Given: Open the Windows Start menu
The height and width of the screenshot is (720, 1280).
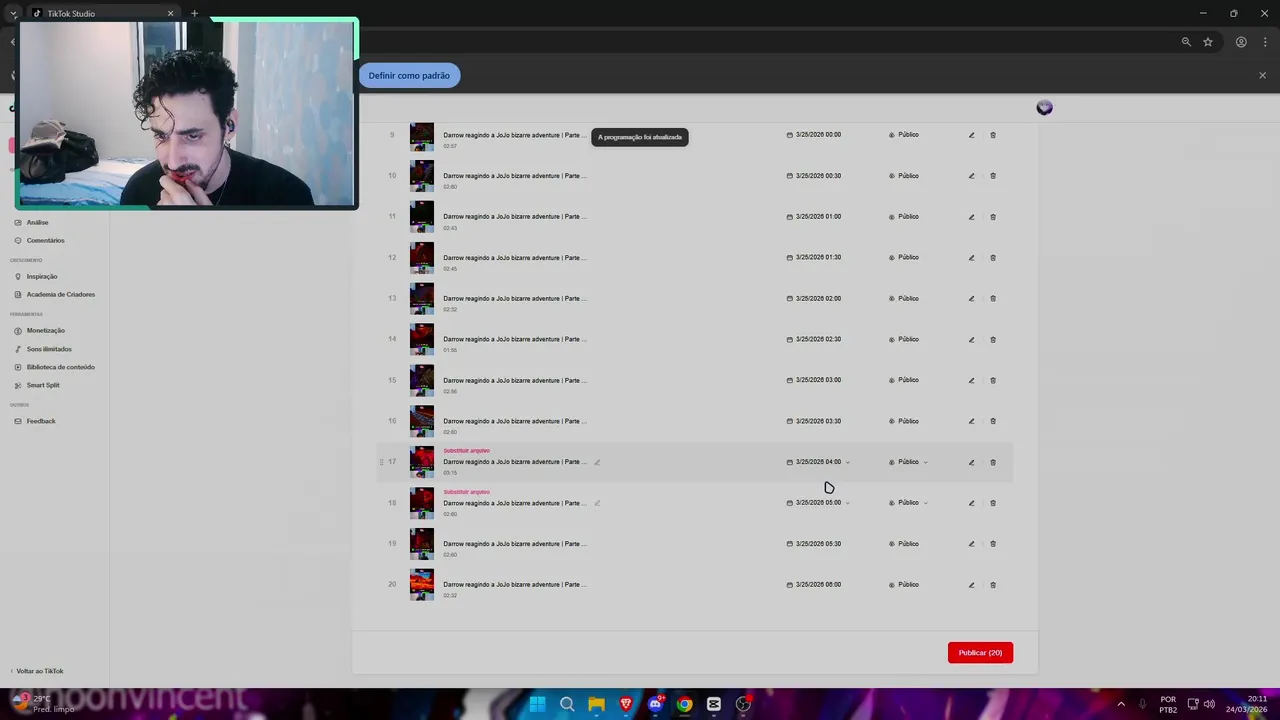Looking at the screenshot, I should click(x=537, y=704).
